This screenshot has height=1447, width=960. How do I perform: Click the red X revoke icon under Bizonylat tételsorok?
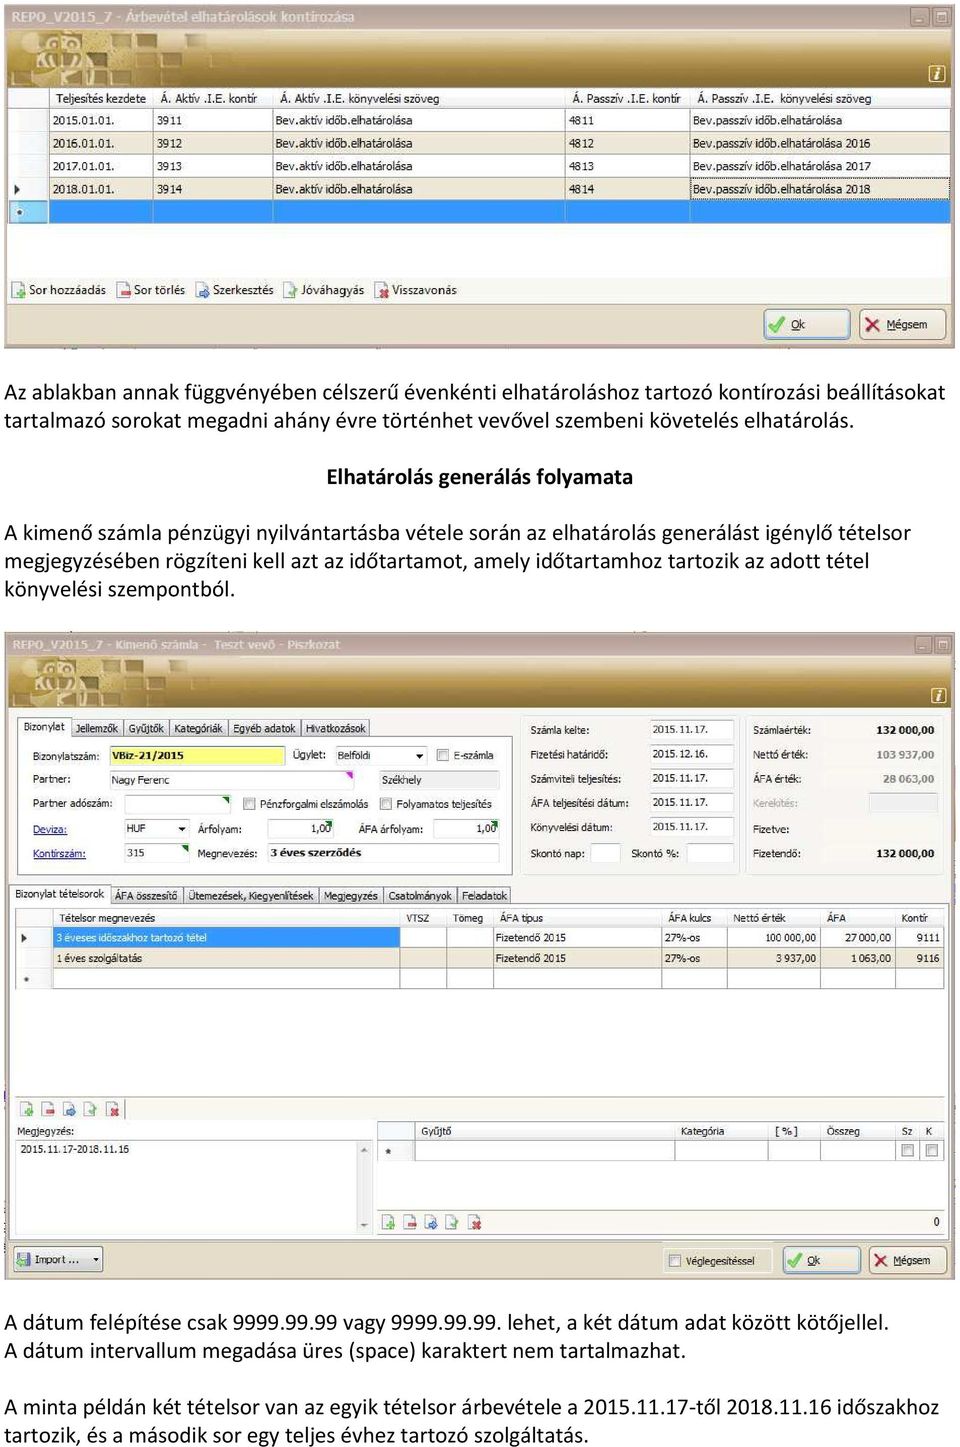tap(113, 1109)
